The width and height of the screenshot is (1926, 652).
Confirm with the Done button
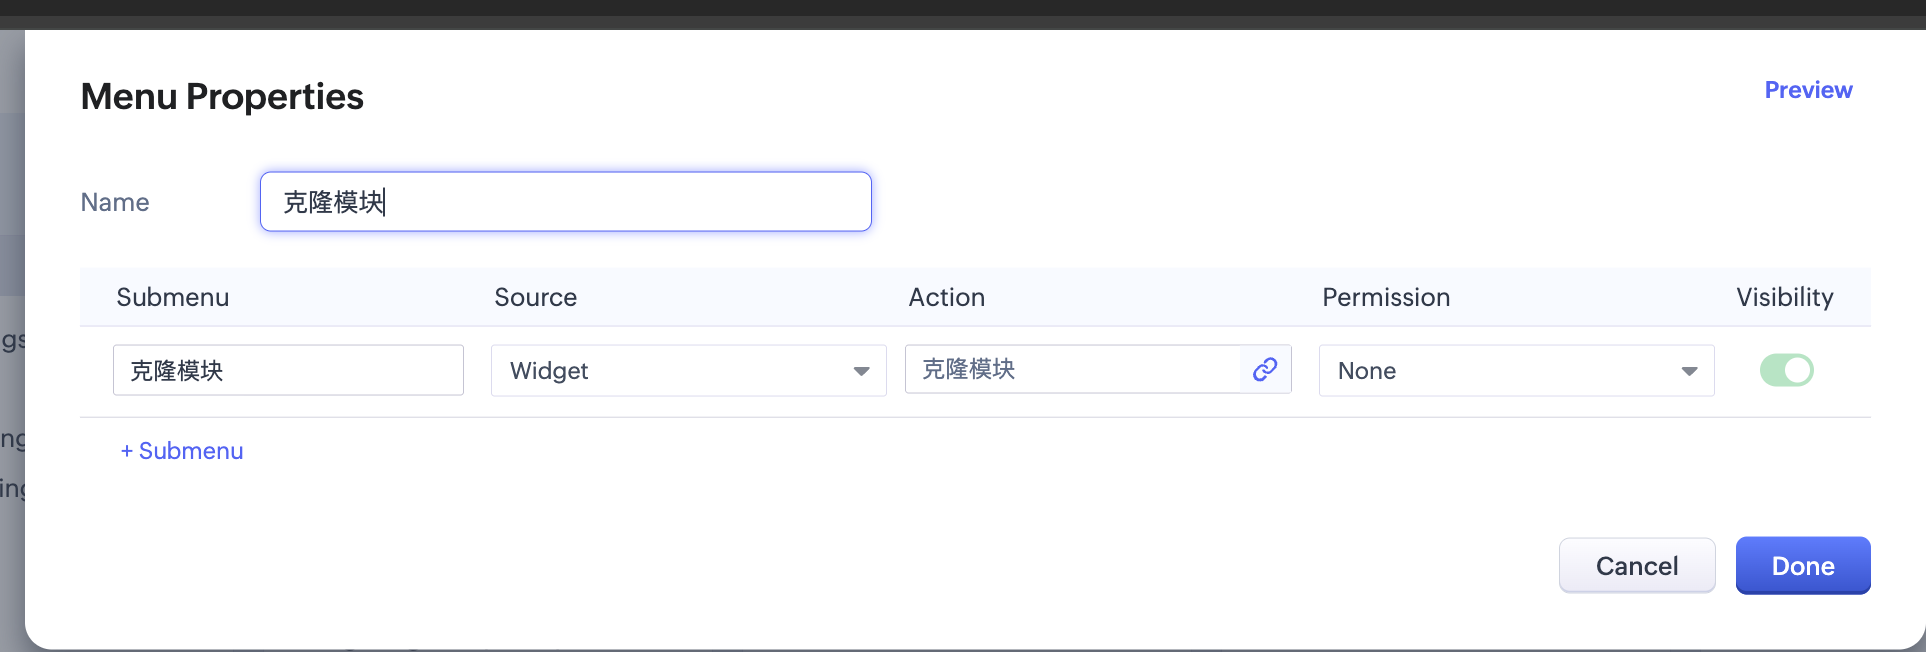point(1802,566)
